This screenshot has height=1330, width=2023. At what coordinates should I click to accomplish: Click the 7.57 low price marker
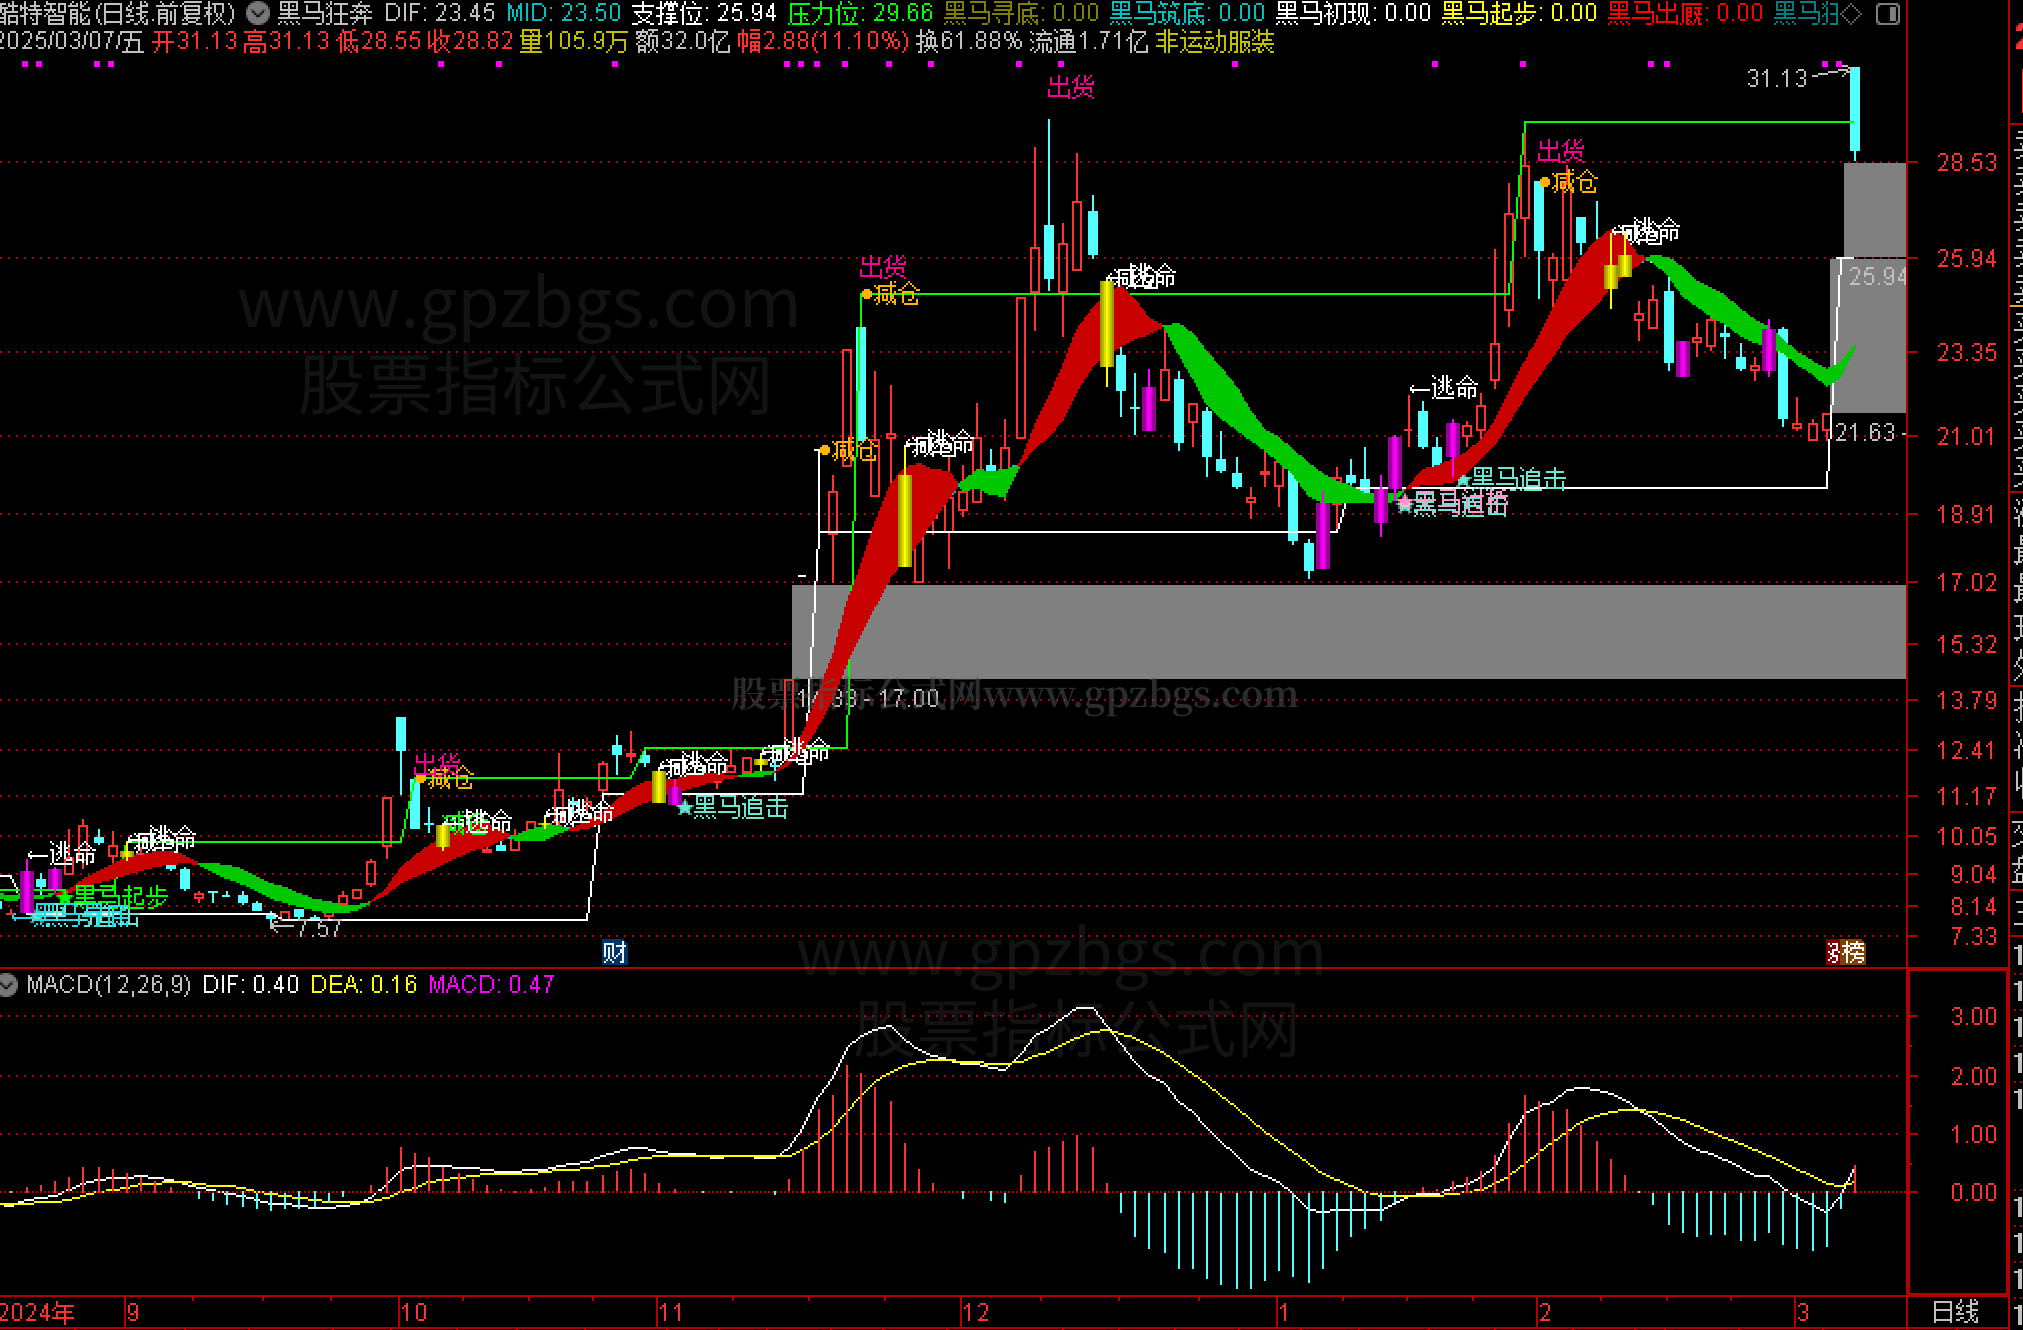coord(318,928)
